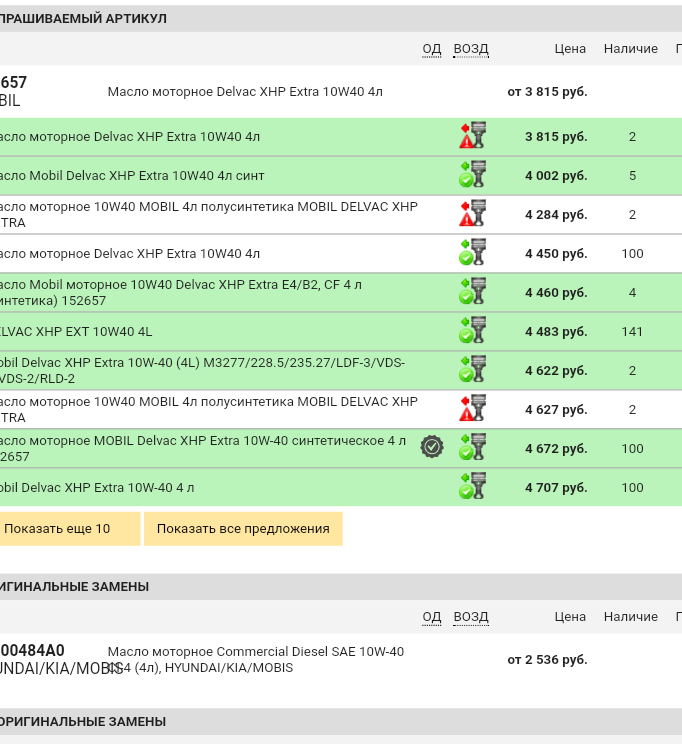Click the "Показать еще 10" button
The height and width of the screenshot is (744, 682).
coord(70,529)
